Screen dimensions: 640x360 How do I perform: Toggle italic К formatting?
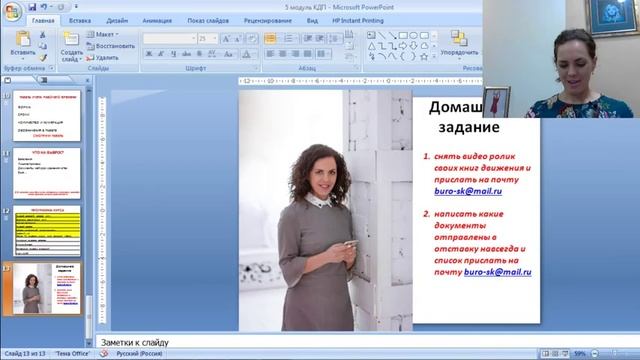click(161, 54)
